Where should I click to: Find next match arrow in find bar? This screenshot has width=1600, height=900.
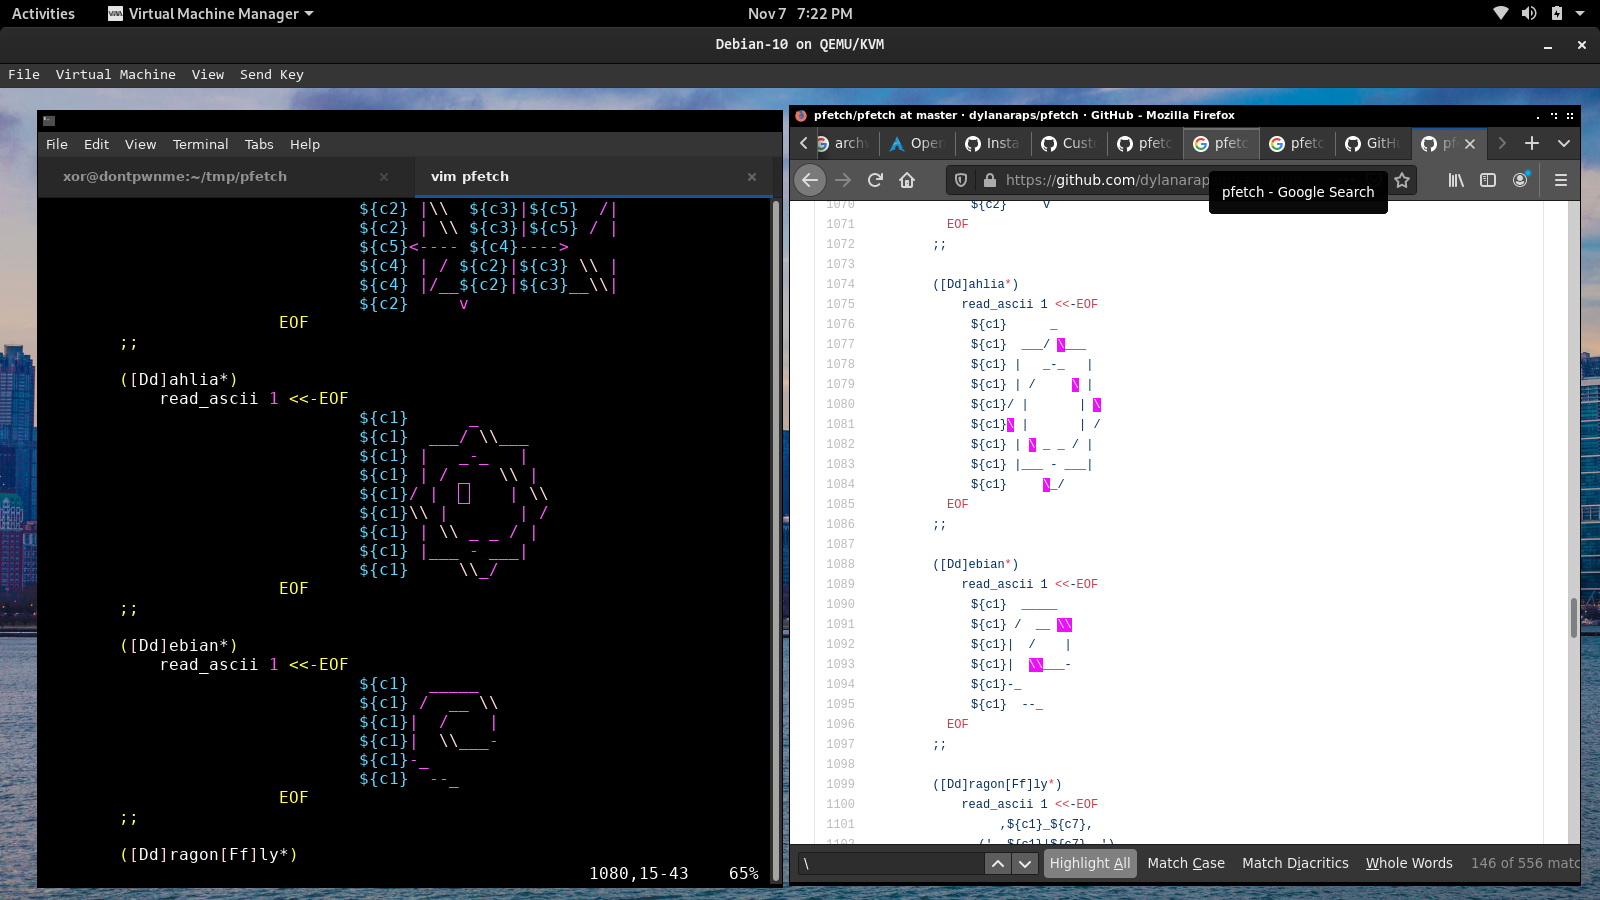click(1025, 863)
